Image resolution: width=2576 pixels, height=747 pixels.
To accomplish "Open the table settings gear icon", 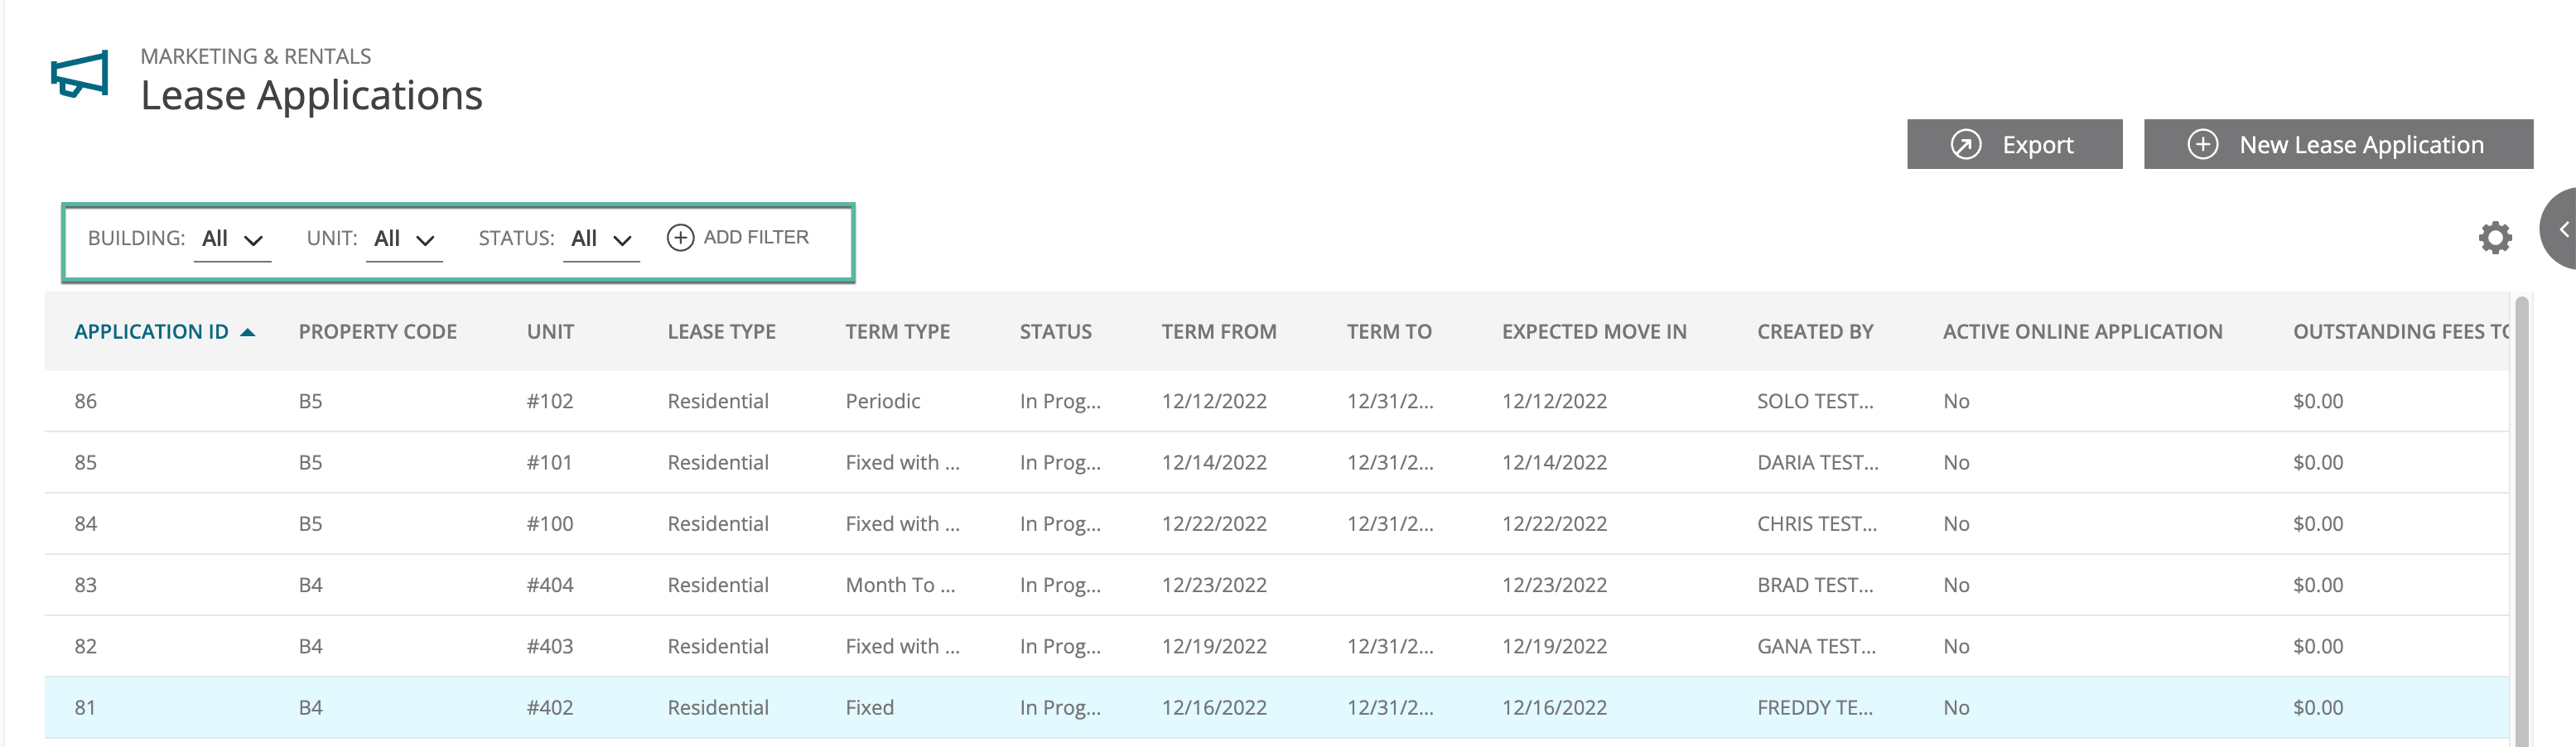I will tap(2495, 238).
